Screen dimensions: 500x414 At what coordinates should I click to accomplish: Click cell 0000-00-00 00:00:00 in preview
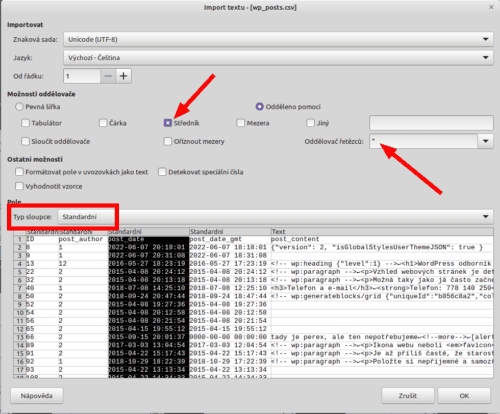click(230, 337)
